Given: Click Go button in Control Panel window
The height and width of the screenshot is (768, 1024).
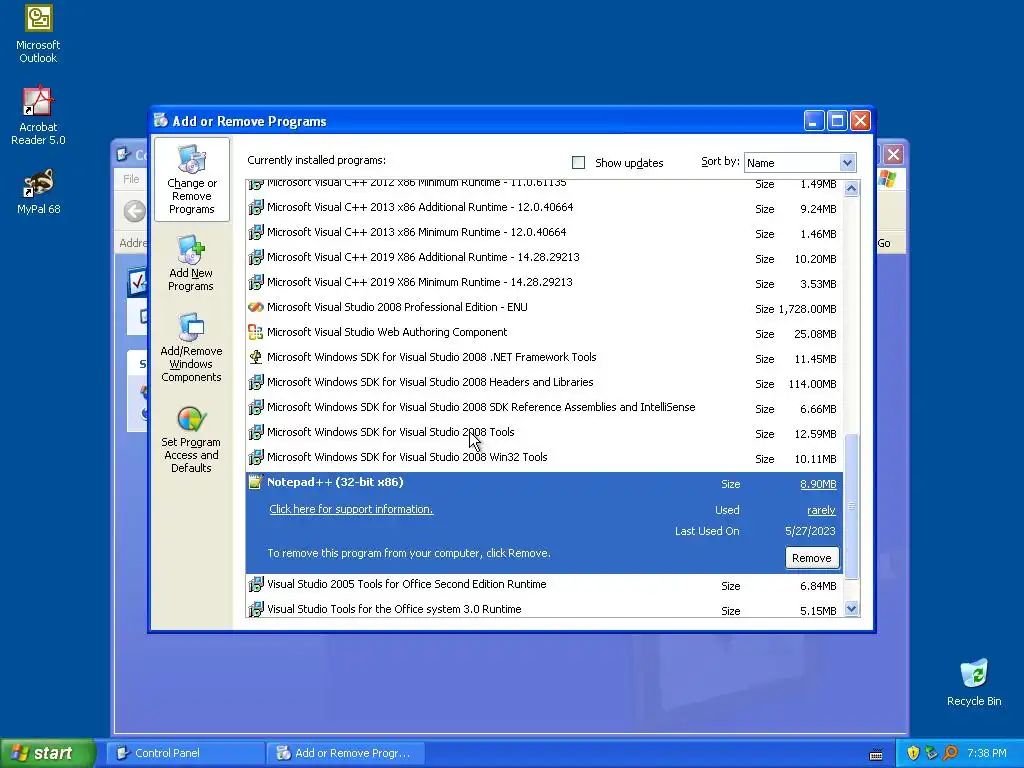Looking at the screenshot, I should coord(884,243).
